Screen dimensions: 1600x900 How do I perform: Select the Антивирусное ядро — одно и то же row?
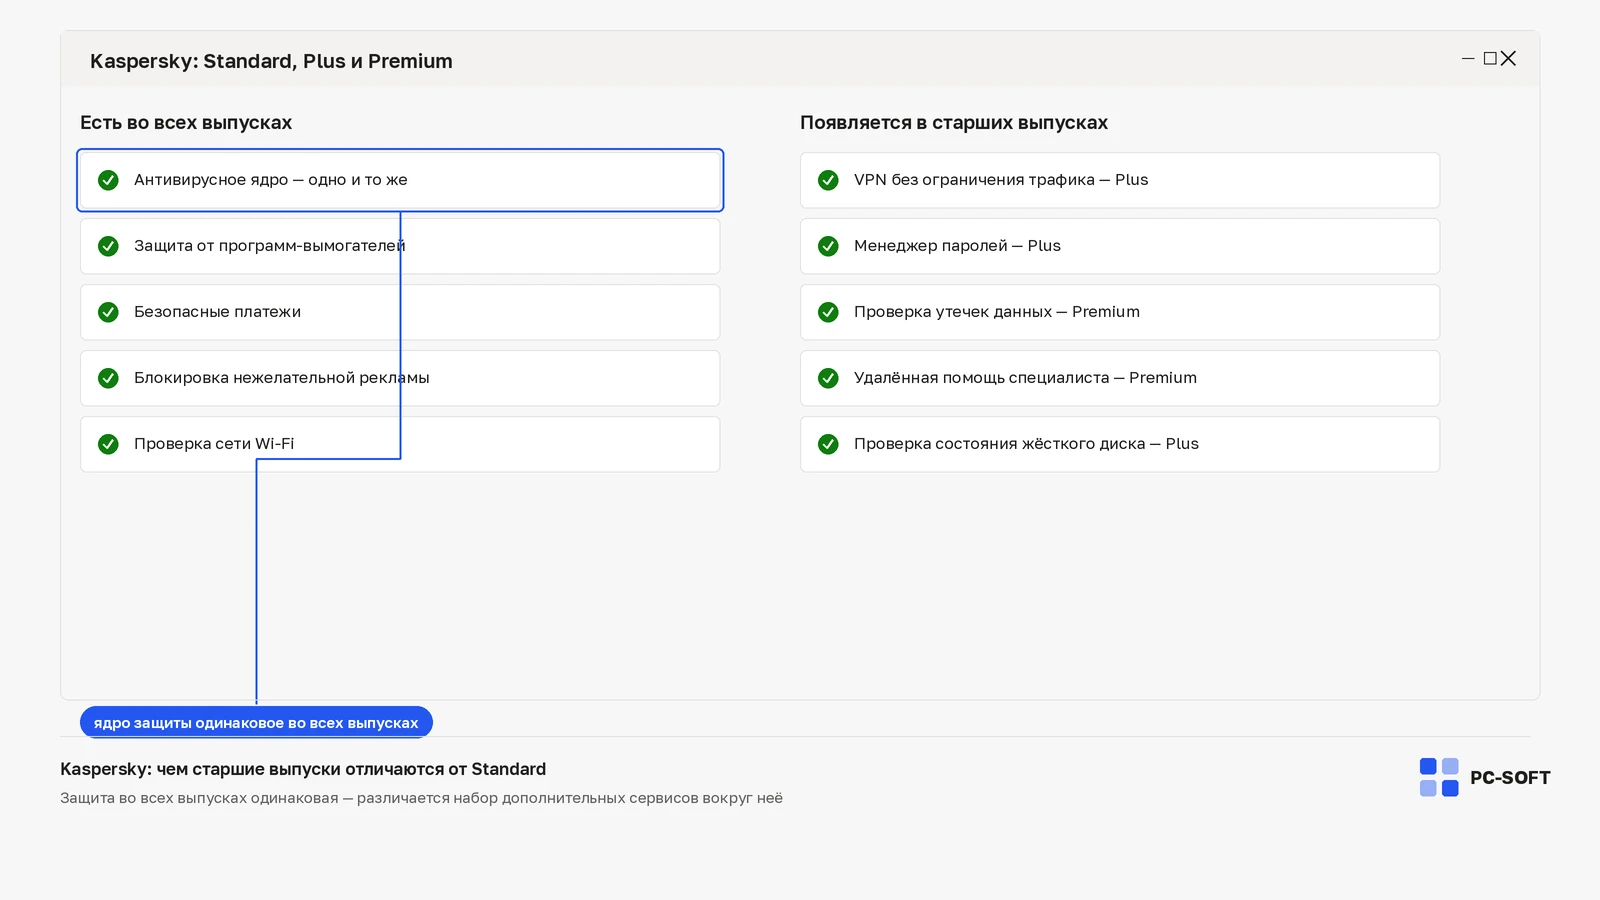point(400,180)
